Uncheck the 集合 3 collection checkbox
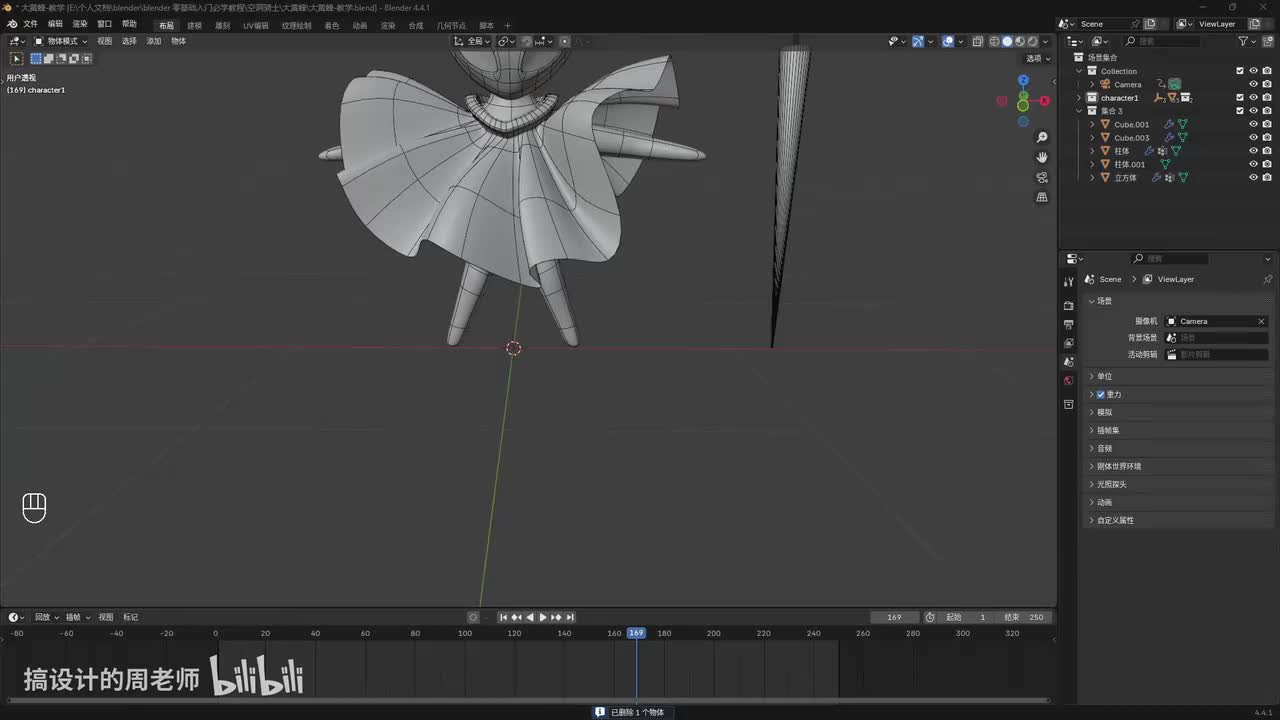The width and height of the screenshot is (1280, 720). [1240, 111]
